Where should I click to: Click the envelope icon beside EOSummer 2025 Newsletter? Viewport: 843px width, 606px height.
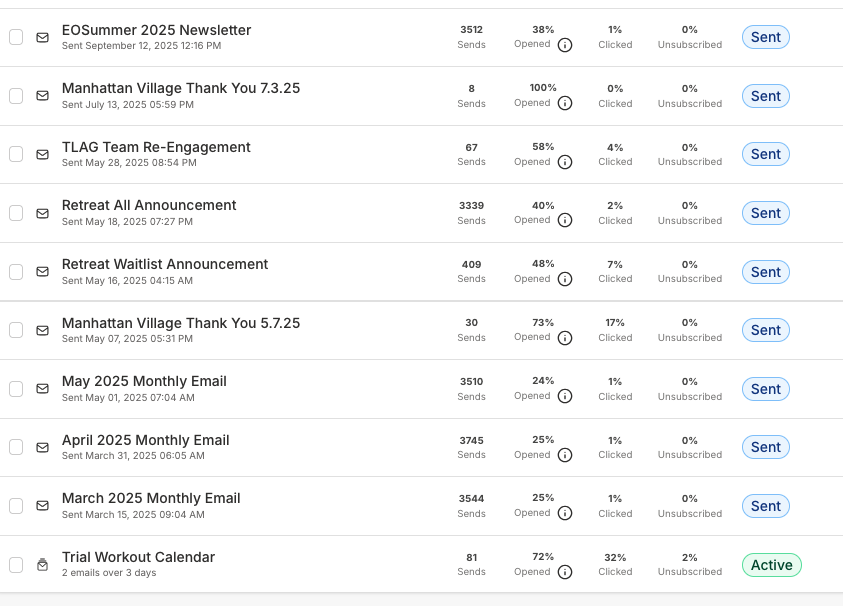click(x=42, y=38)
